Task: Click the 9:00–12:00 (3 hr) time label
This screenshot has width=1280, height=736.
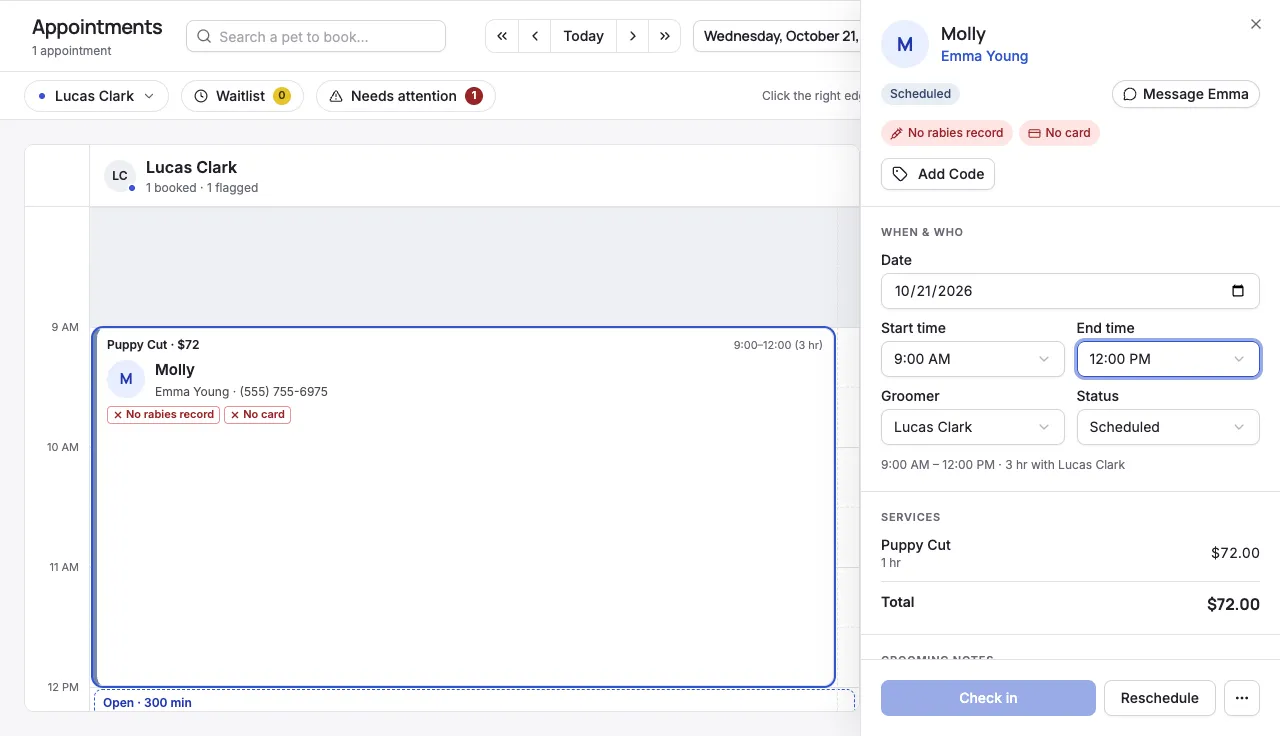Action: [778, 345]
